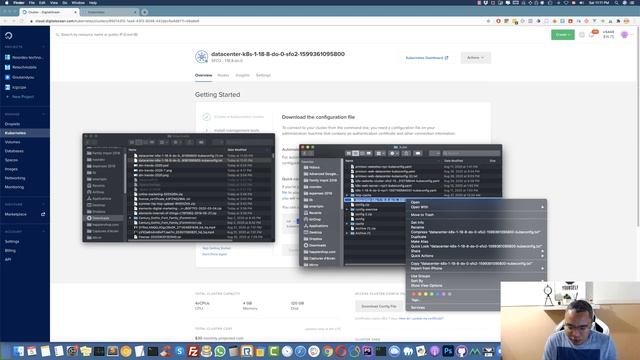Image resolution: width=640 pixels, height=360 pixels.
Task: Open FileZilla from the dock
Action: (x=193, y=351)
